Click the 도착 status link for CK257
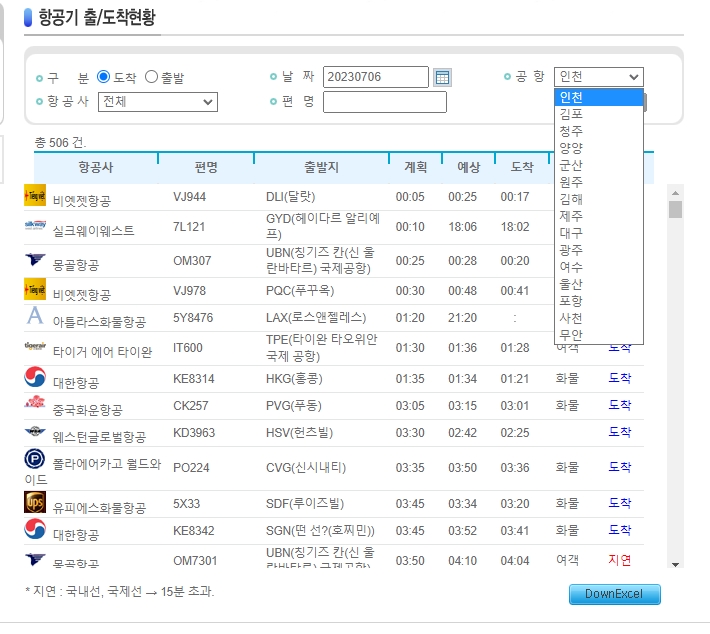The width and height of the screenshot is (710, 634). [x=619, y=405]
